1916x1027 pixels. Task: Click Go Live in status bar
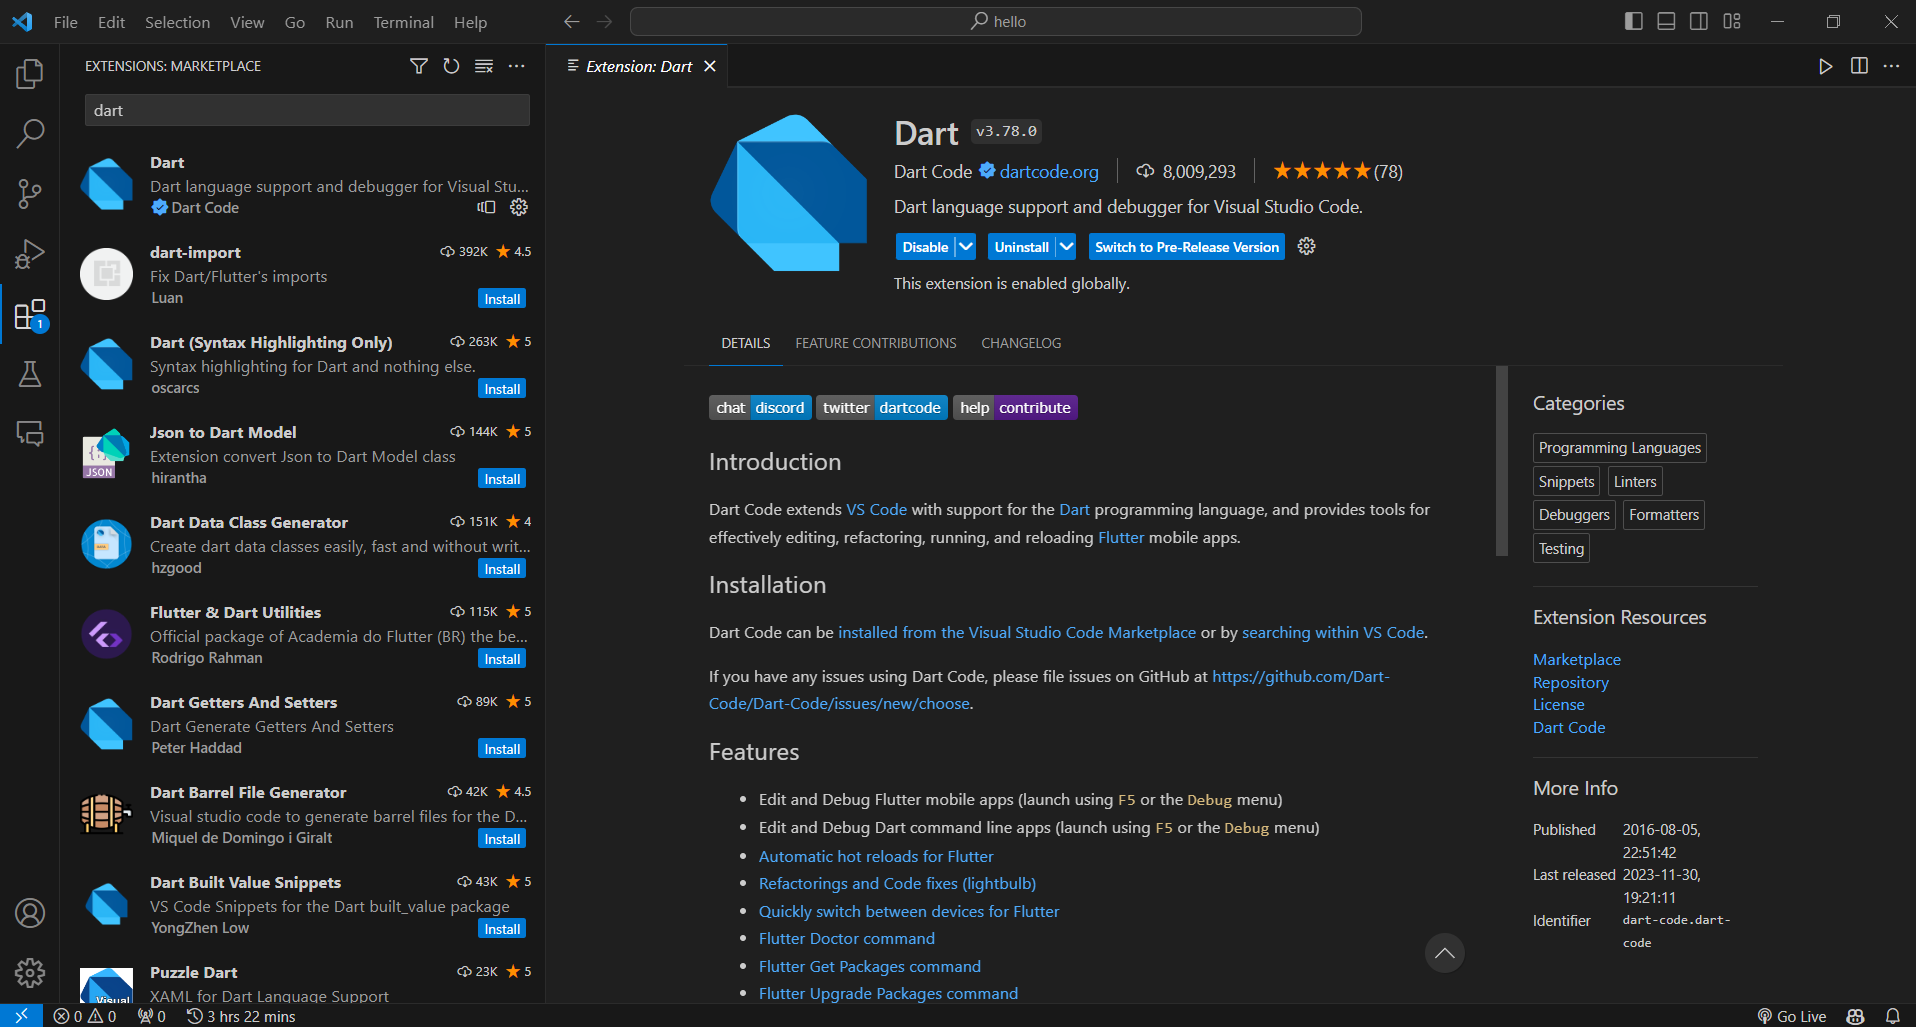point(1792,1016)
